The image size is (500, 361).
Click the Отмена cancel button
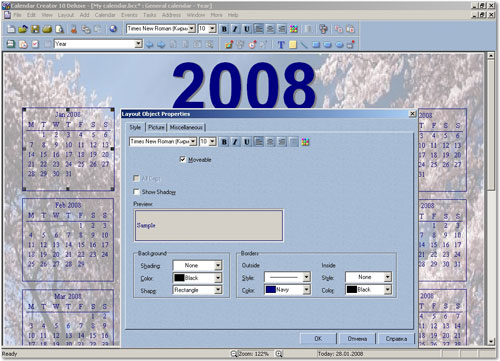[357, 339]
